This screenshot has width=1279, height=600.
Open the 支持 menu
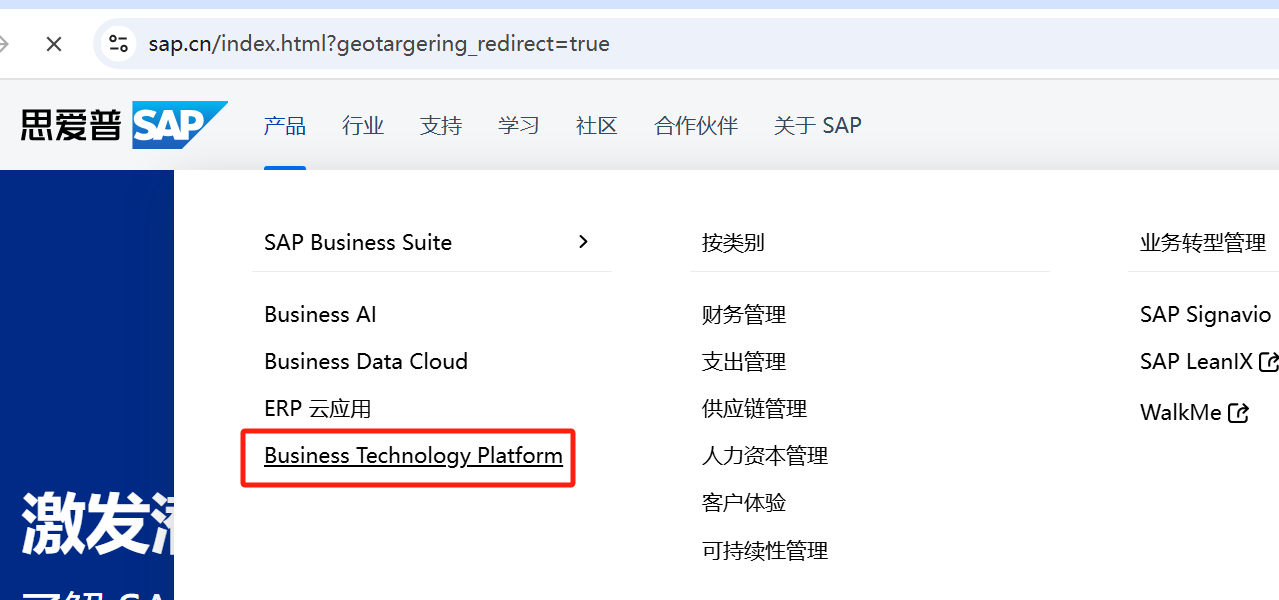(441, 125)
